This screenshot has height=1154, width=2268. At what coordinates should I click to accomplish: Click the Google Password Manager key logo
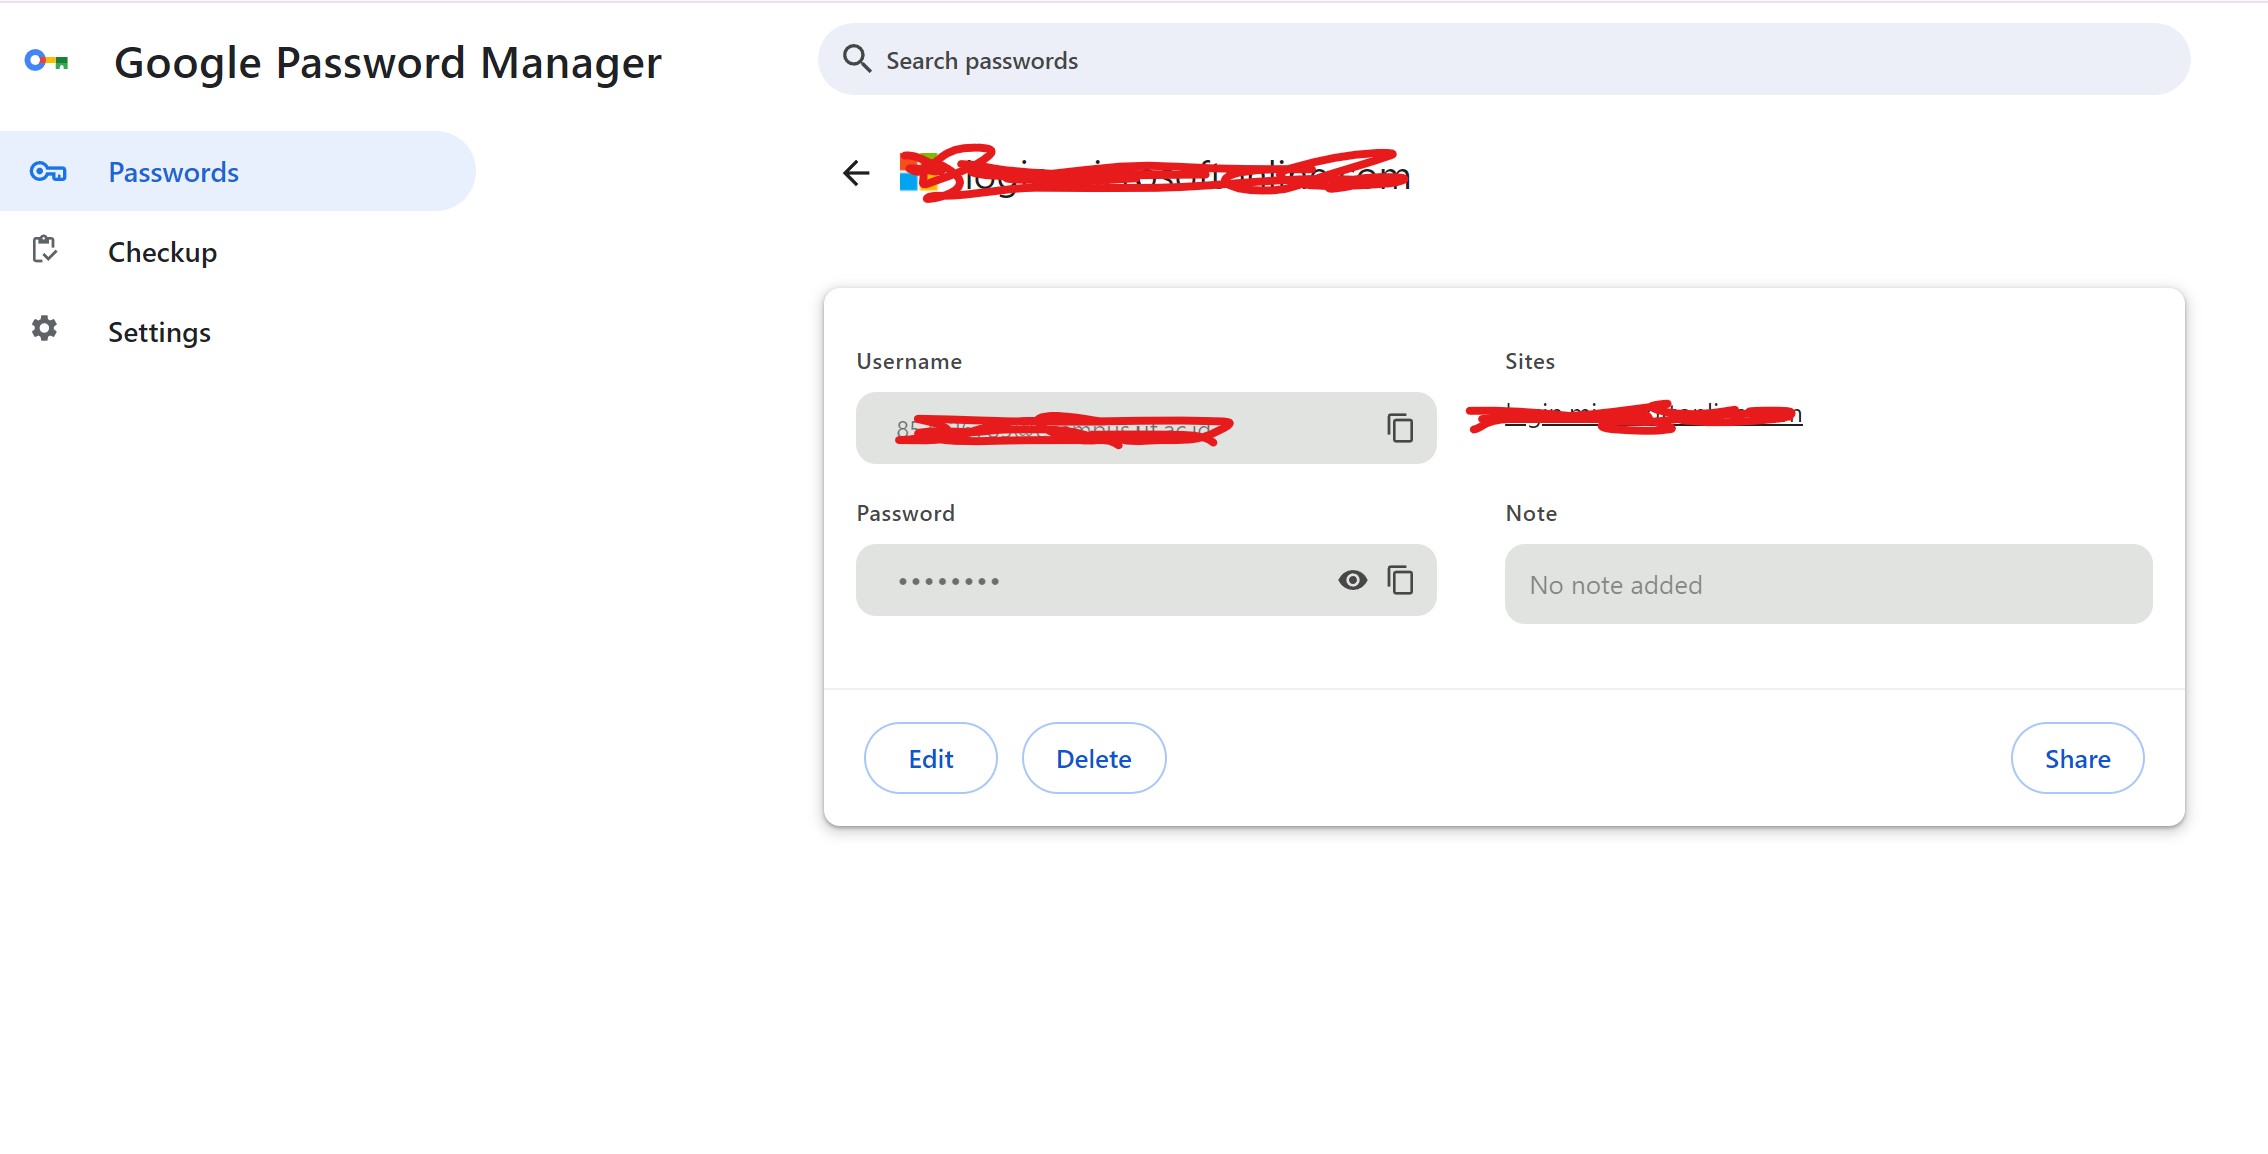(47, 62)
